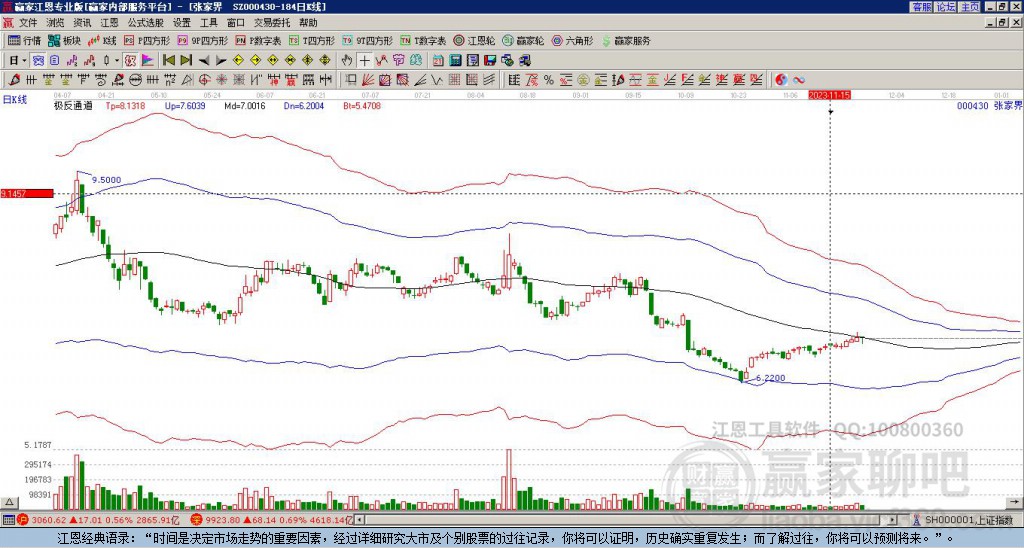Open the 赢家服务 toolbar button
1024x548 pixels.
[x=626, y=41]
